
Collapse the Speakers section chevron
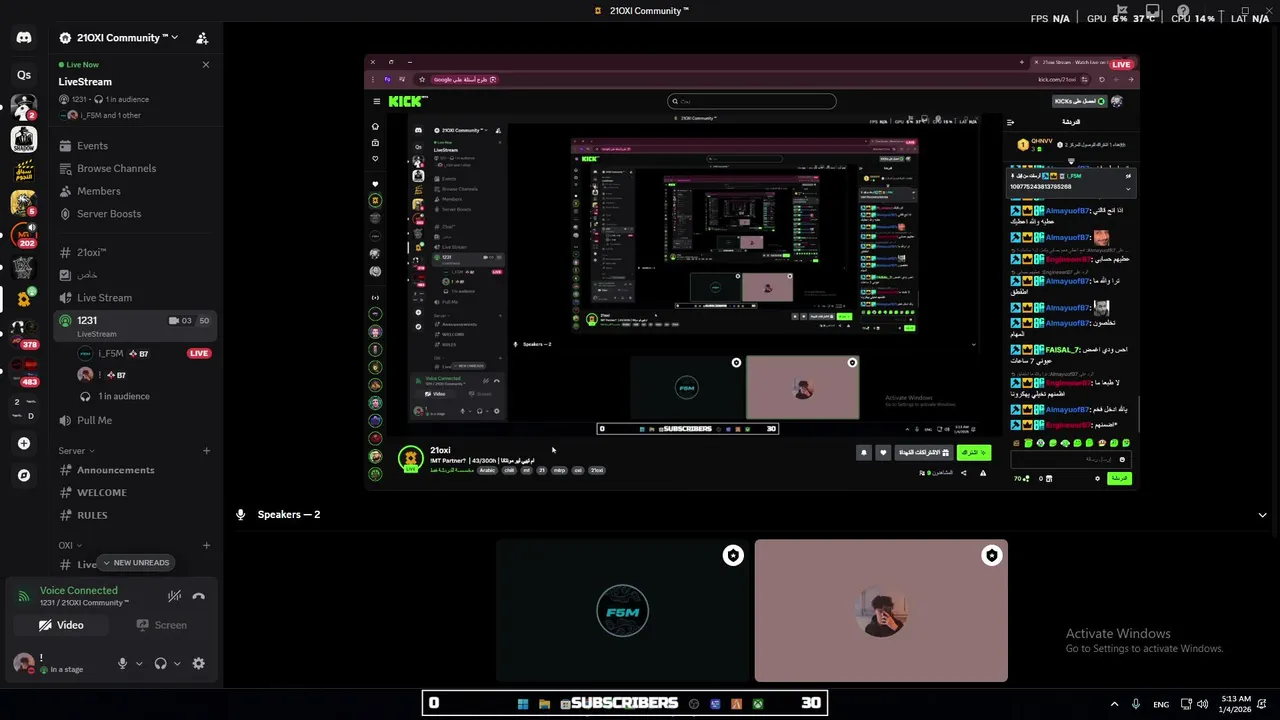click(x=1262, y=515)
